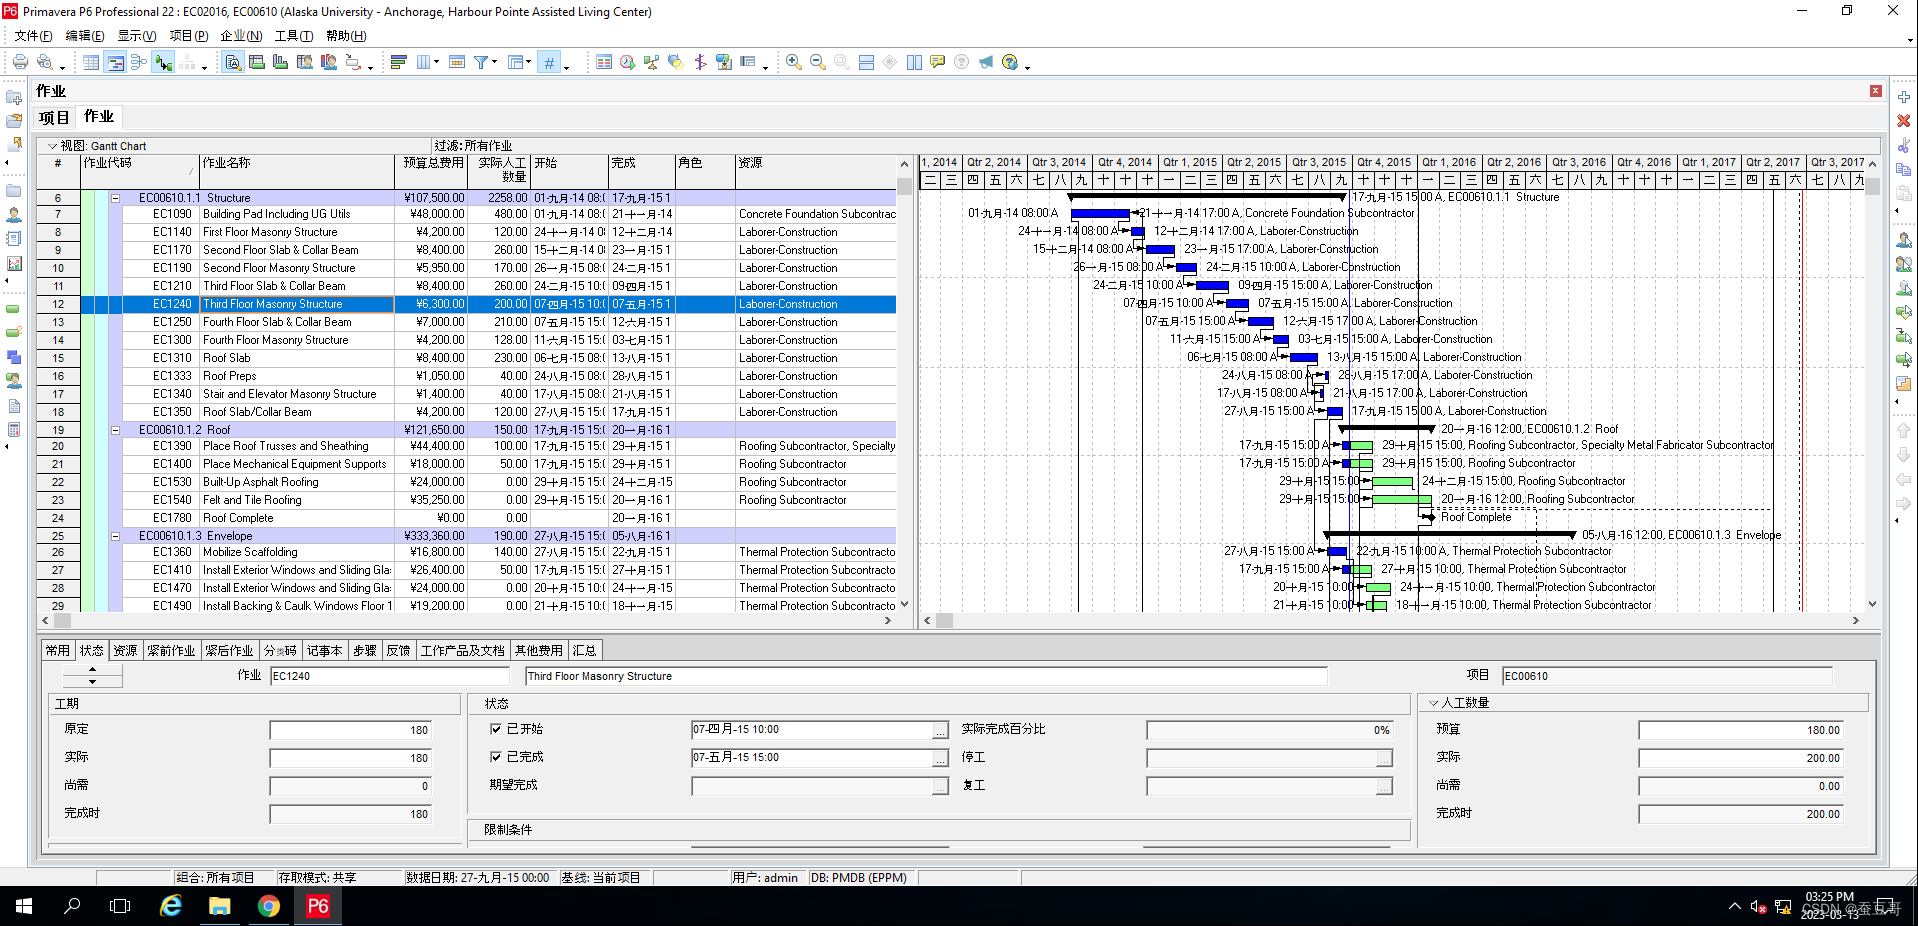This screenshot has width=1918, height=926.
Task: Run the Schedule tool (clock icon)
Action: (627, 61)
